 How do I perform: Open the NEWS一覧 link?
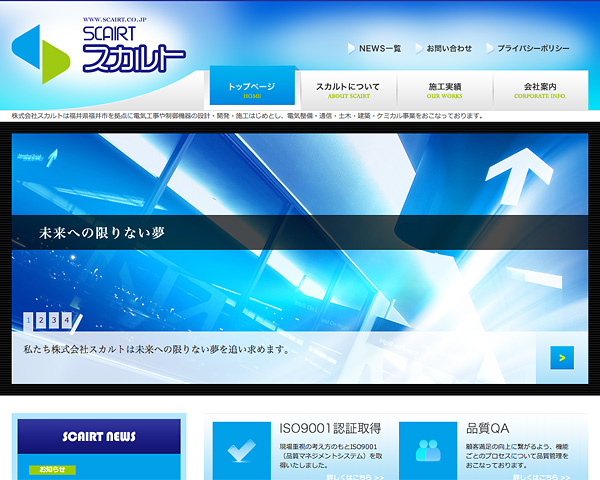(380, 49)
